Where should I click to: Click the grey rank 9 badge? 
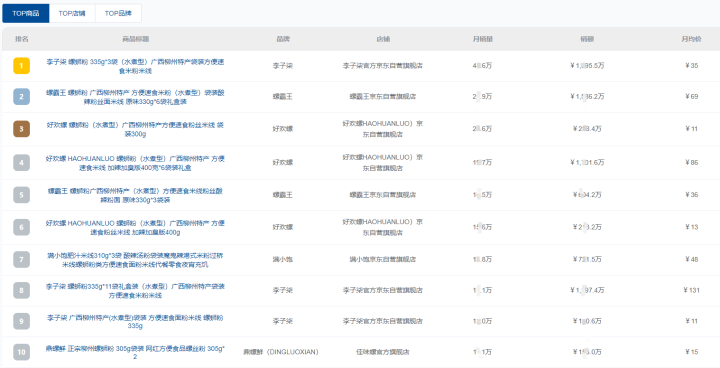[x=22, y=321]
